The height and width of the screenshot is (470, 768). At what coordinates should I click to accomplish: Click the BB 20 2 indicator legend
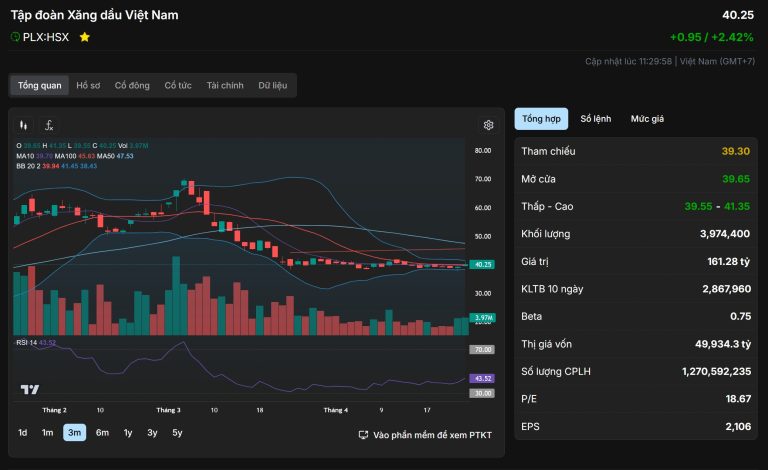tap(56, 166)
